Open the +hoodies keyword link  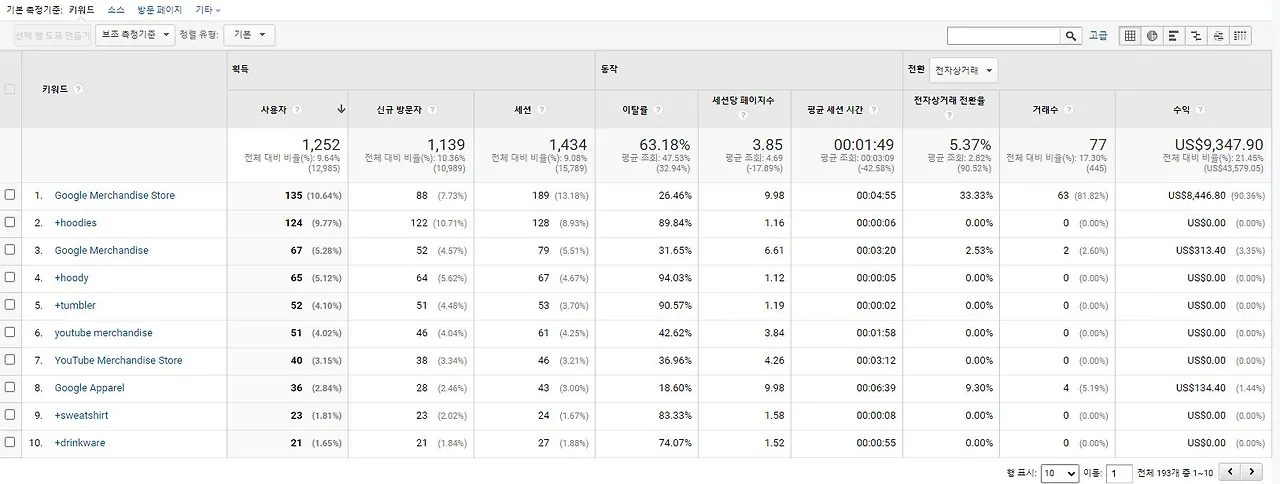(76, 222)
